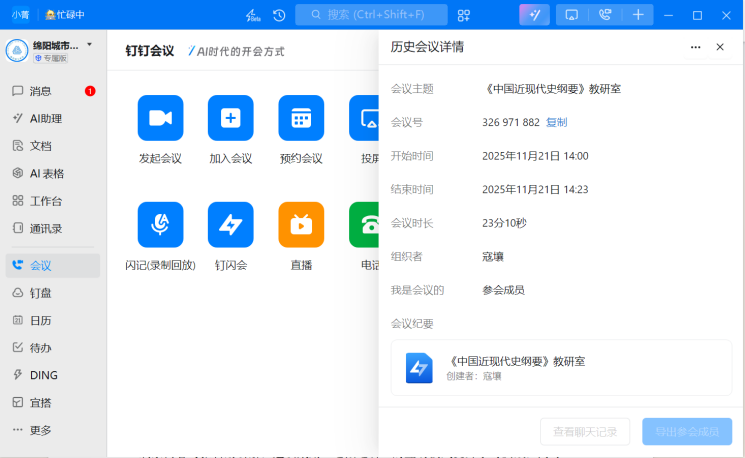The height and width of the screenshot is (458, 745).
Task: Expand the organization name dropdown arrow
Action: point(89,45)
